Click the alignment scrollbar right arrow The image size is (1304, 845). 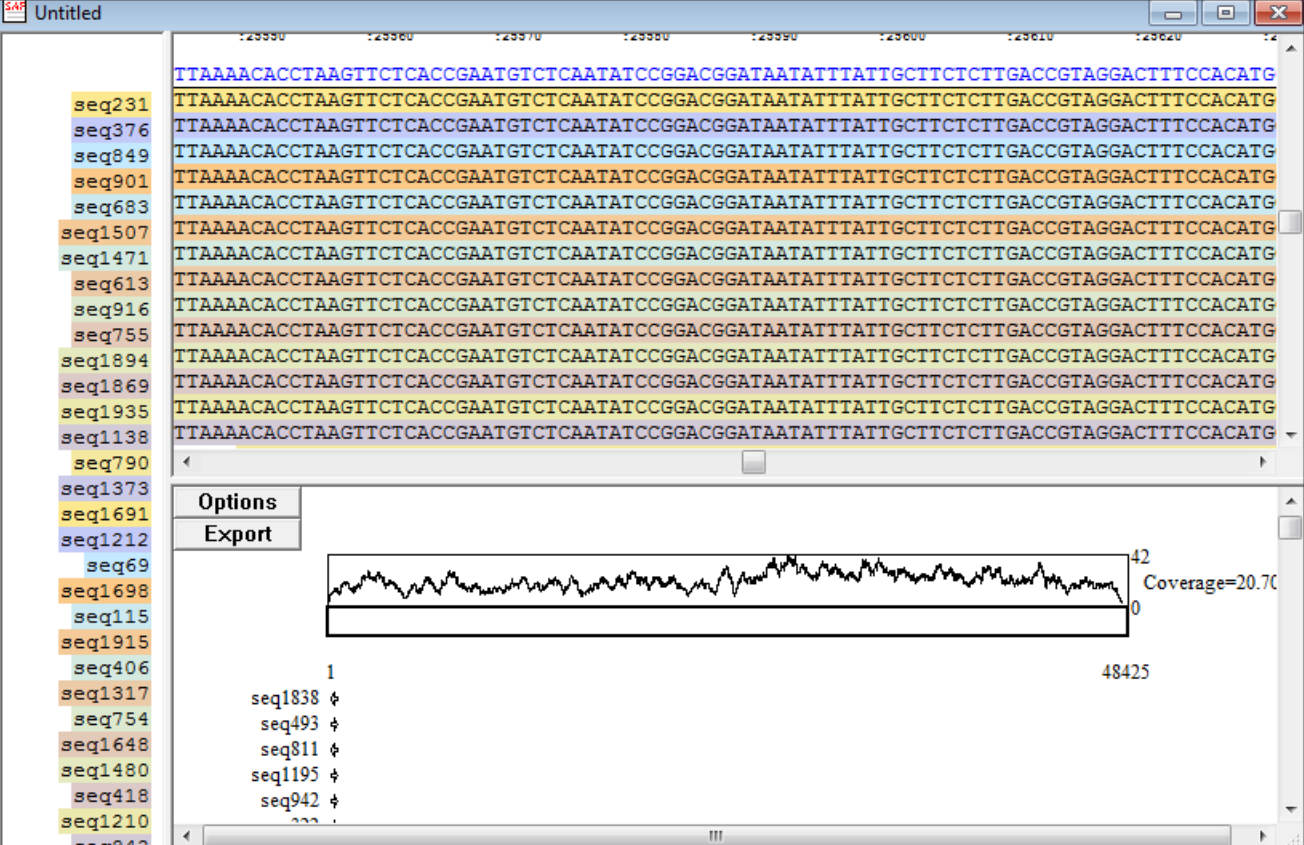[1263, 462]
